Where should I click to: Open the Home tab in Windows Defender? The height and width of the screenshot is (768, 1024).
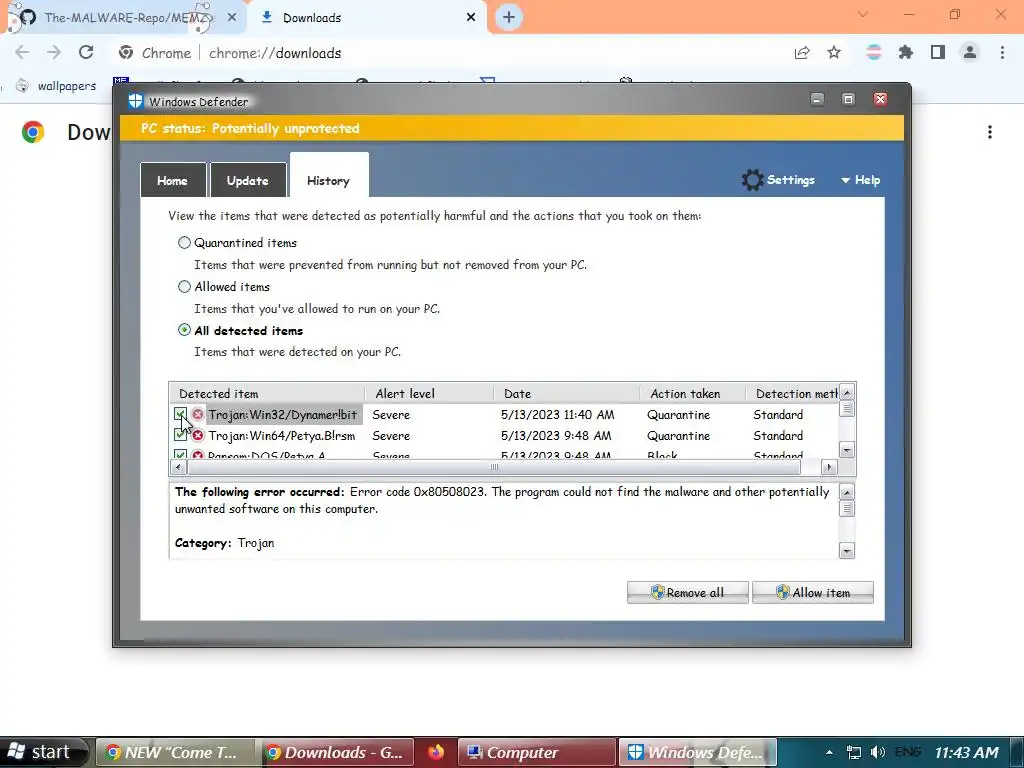173,180
